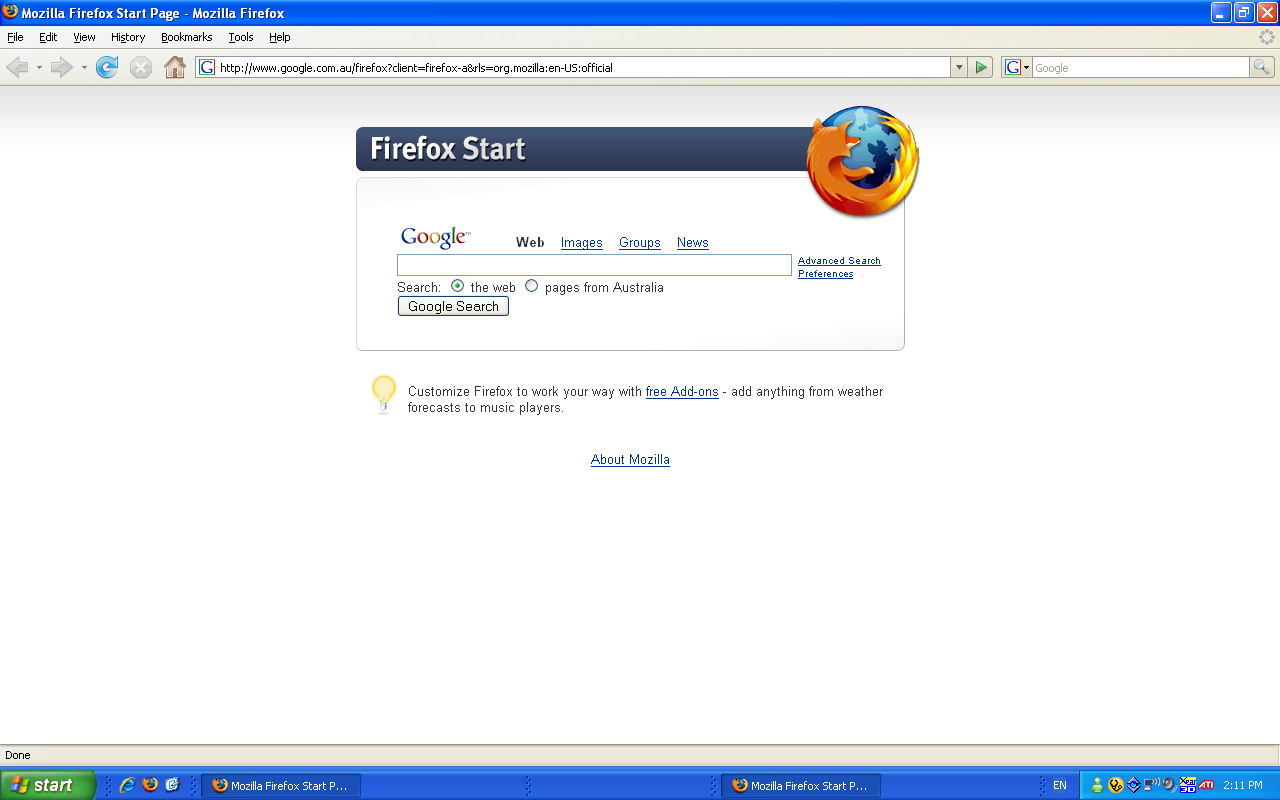
Task: Open the Home page via house icon
Action: [175, 67]
